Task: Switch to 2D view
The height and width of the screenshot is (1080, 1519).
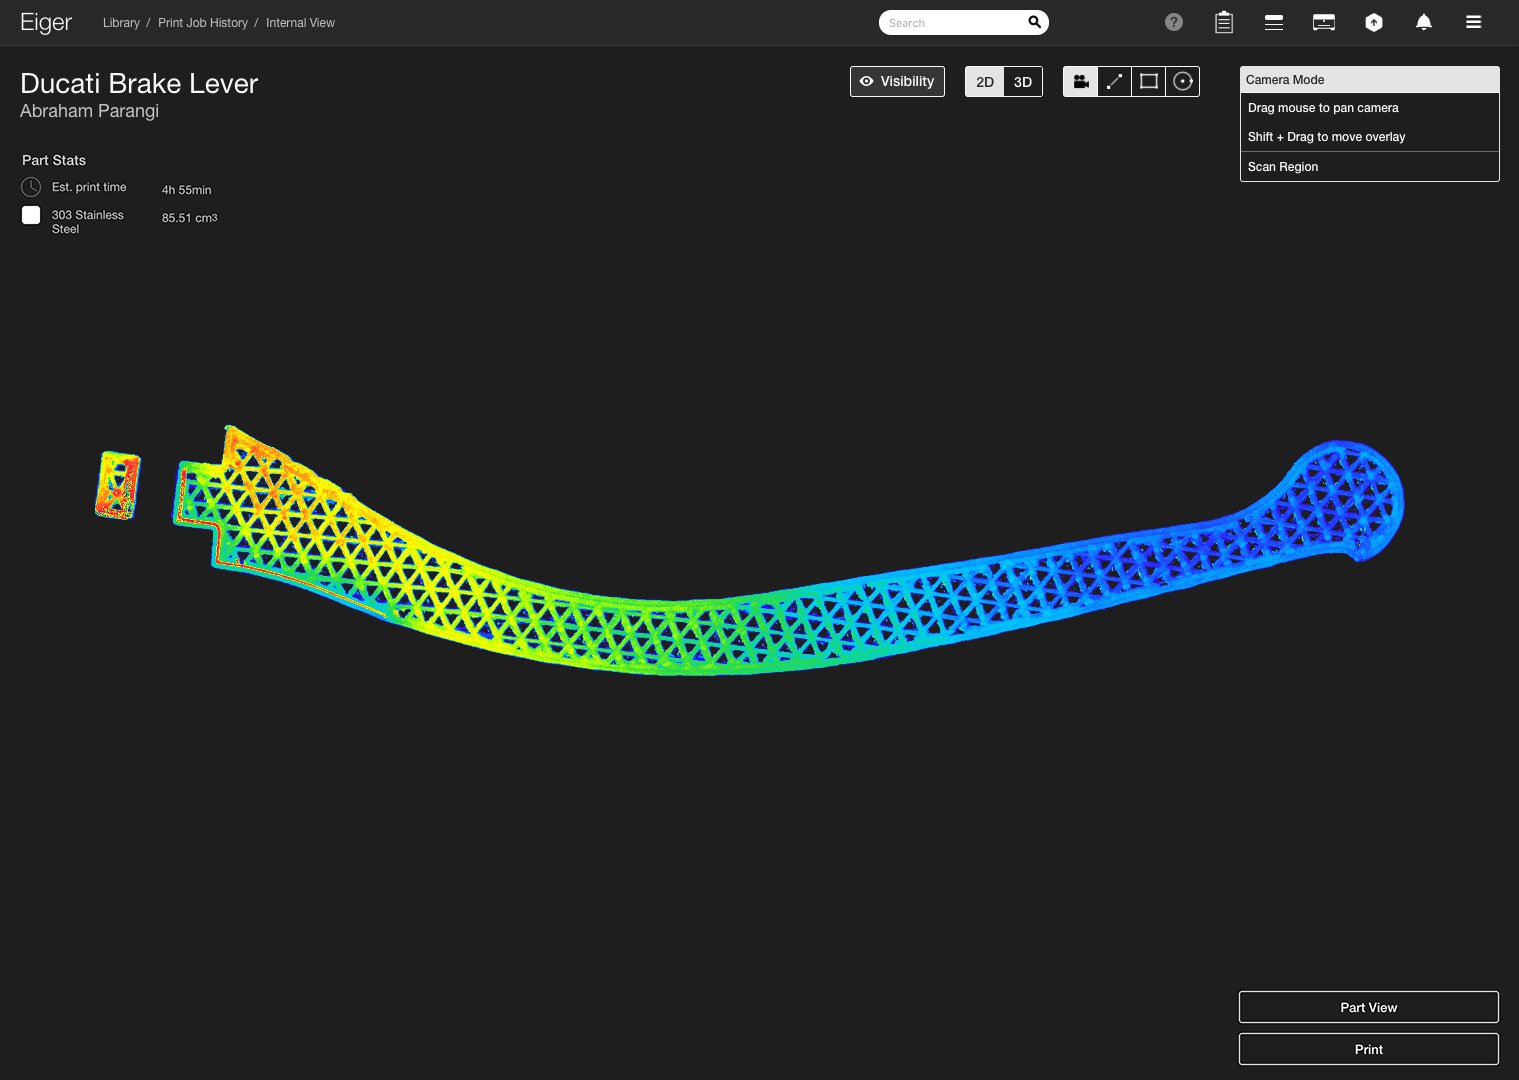Action: 985,82
